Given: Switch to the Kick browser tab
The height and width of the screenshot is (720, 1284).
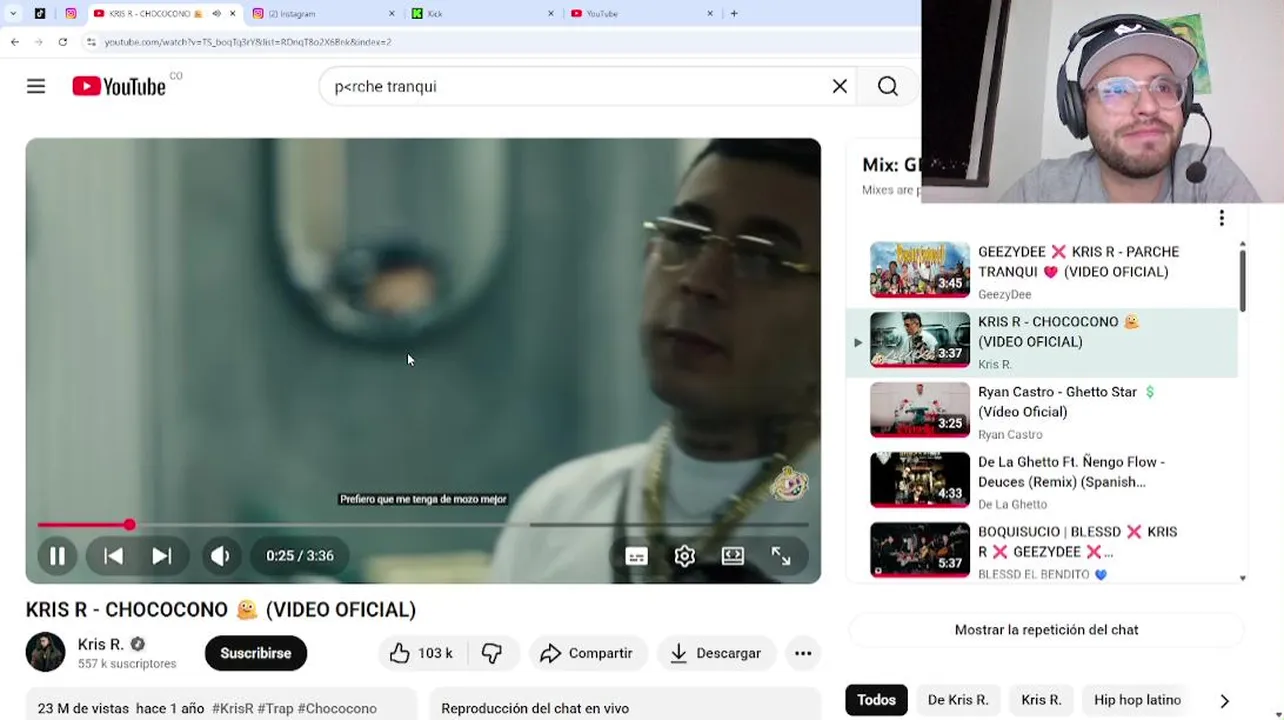Looking at the screenshot, I should (483, 13).
